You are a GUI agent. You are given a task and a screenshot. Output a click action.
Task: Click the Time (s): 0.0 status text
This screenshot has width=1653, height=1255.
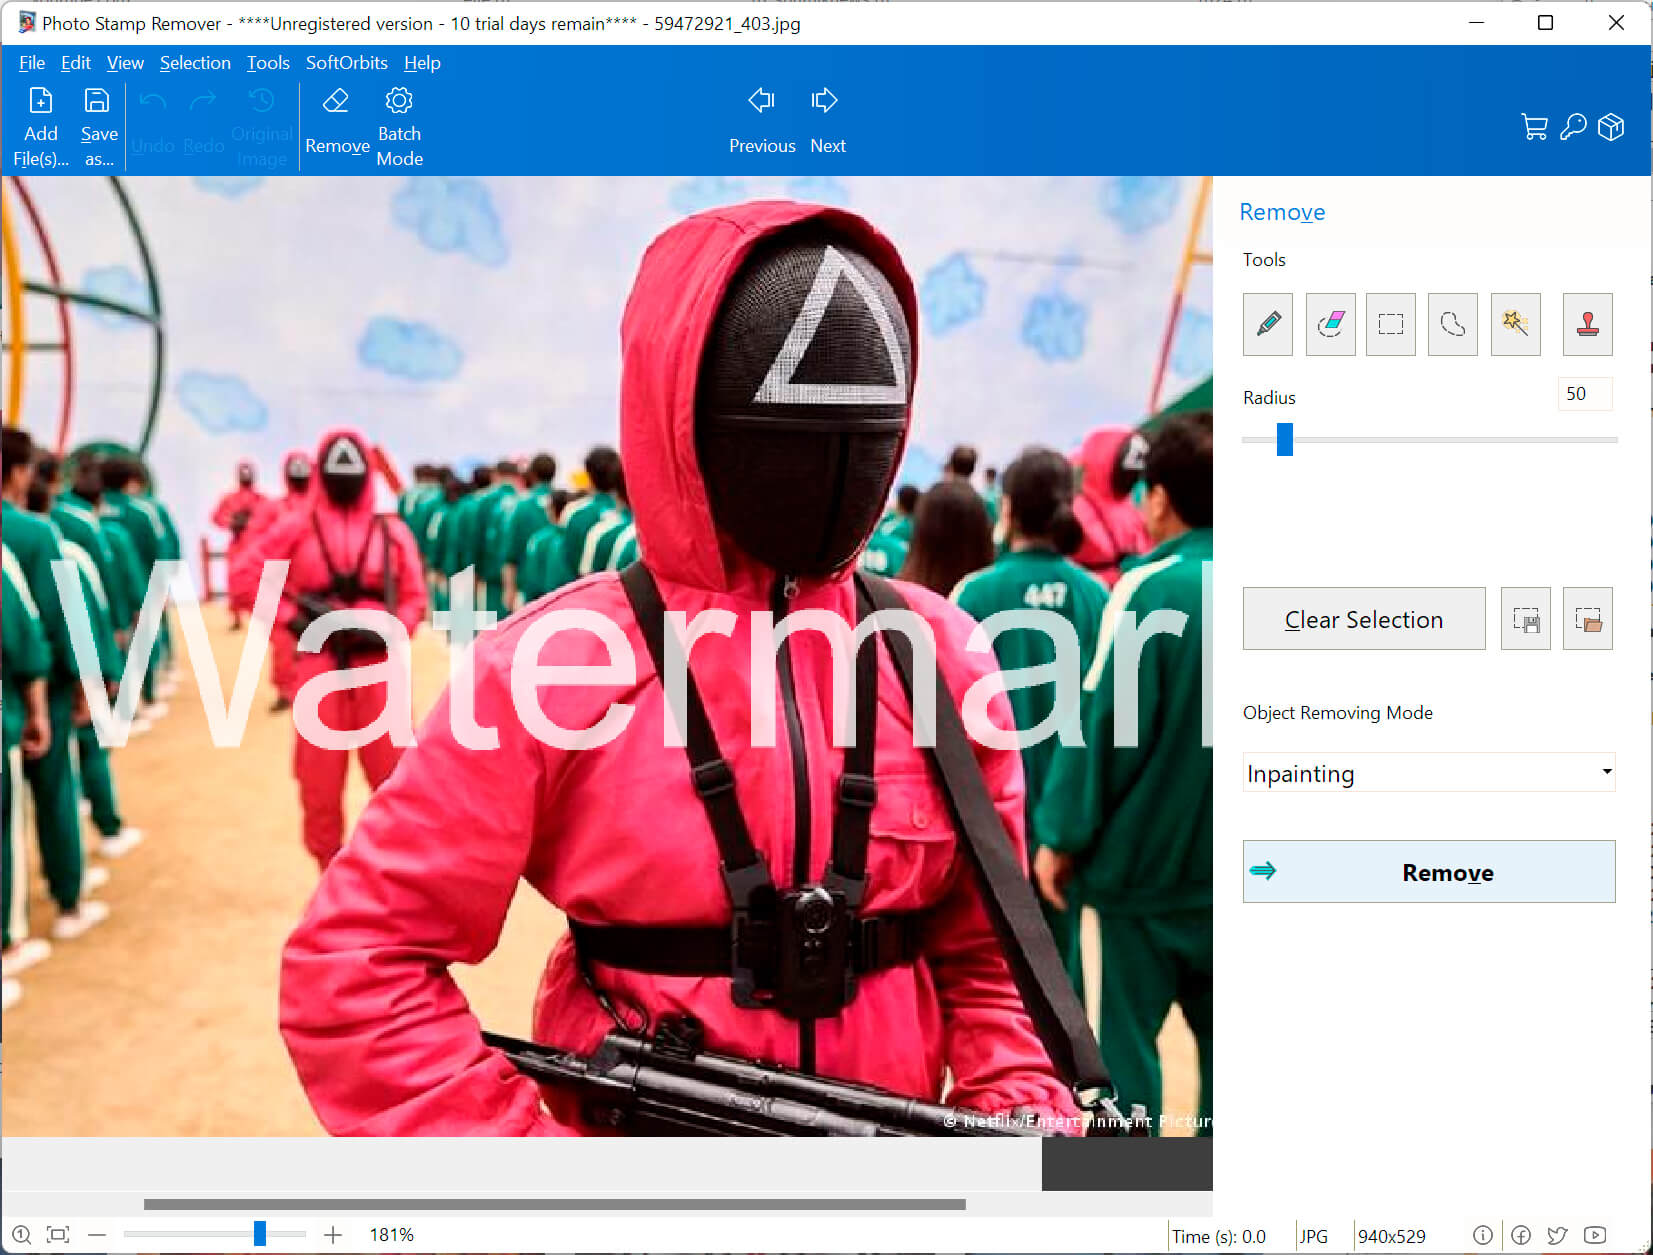pyautogui.click(x=1219, y=1237)
